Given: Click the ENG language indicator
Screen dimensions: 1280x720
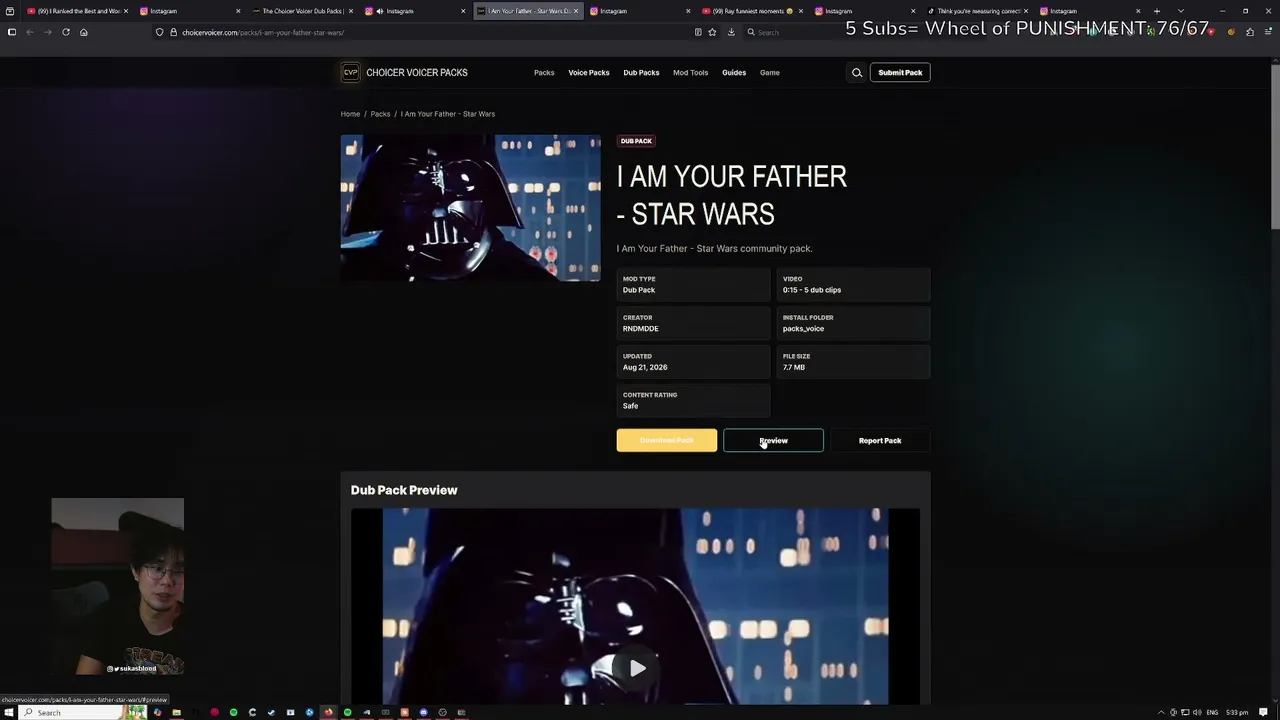Looking at the screenshot, I should (1212, 712).
